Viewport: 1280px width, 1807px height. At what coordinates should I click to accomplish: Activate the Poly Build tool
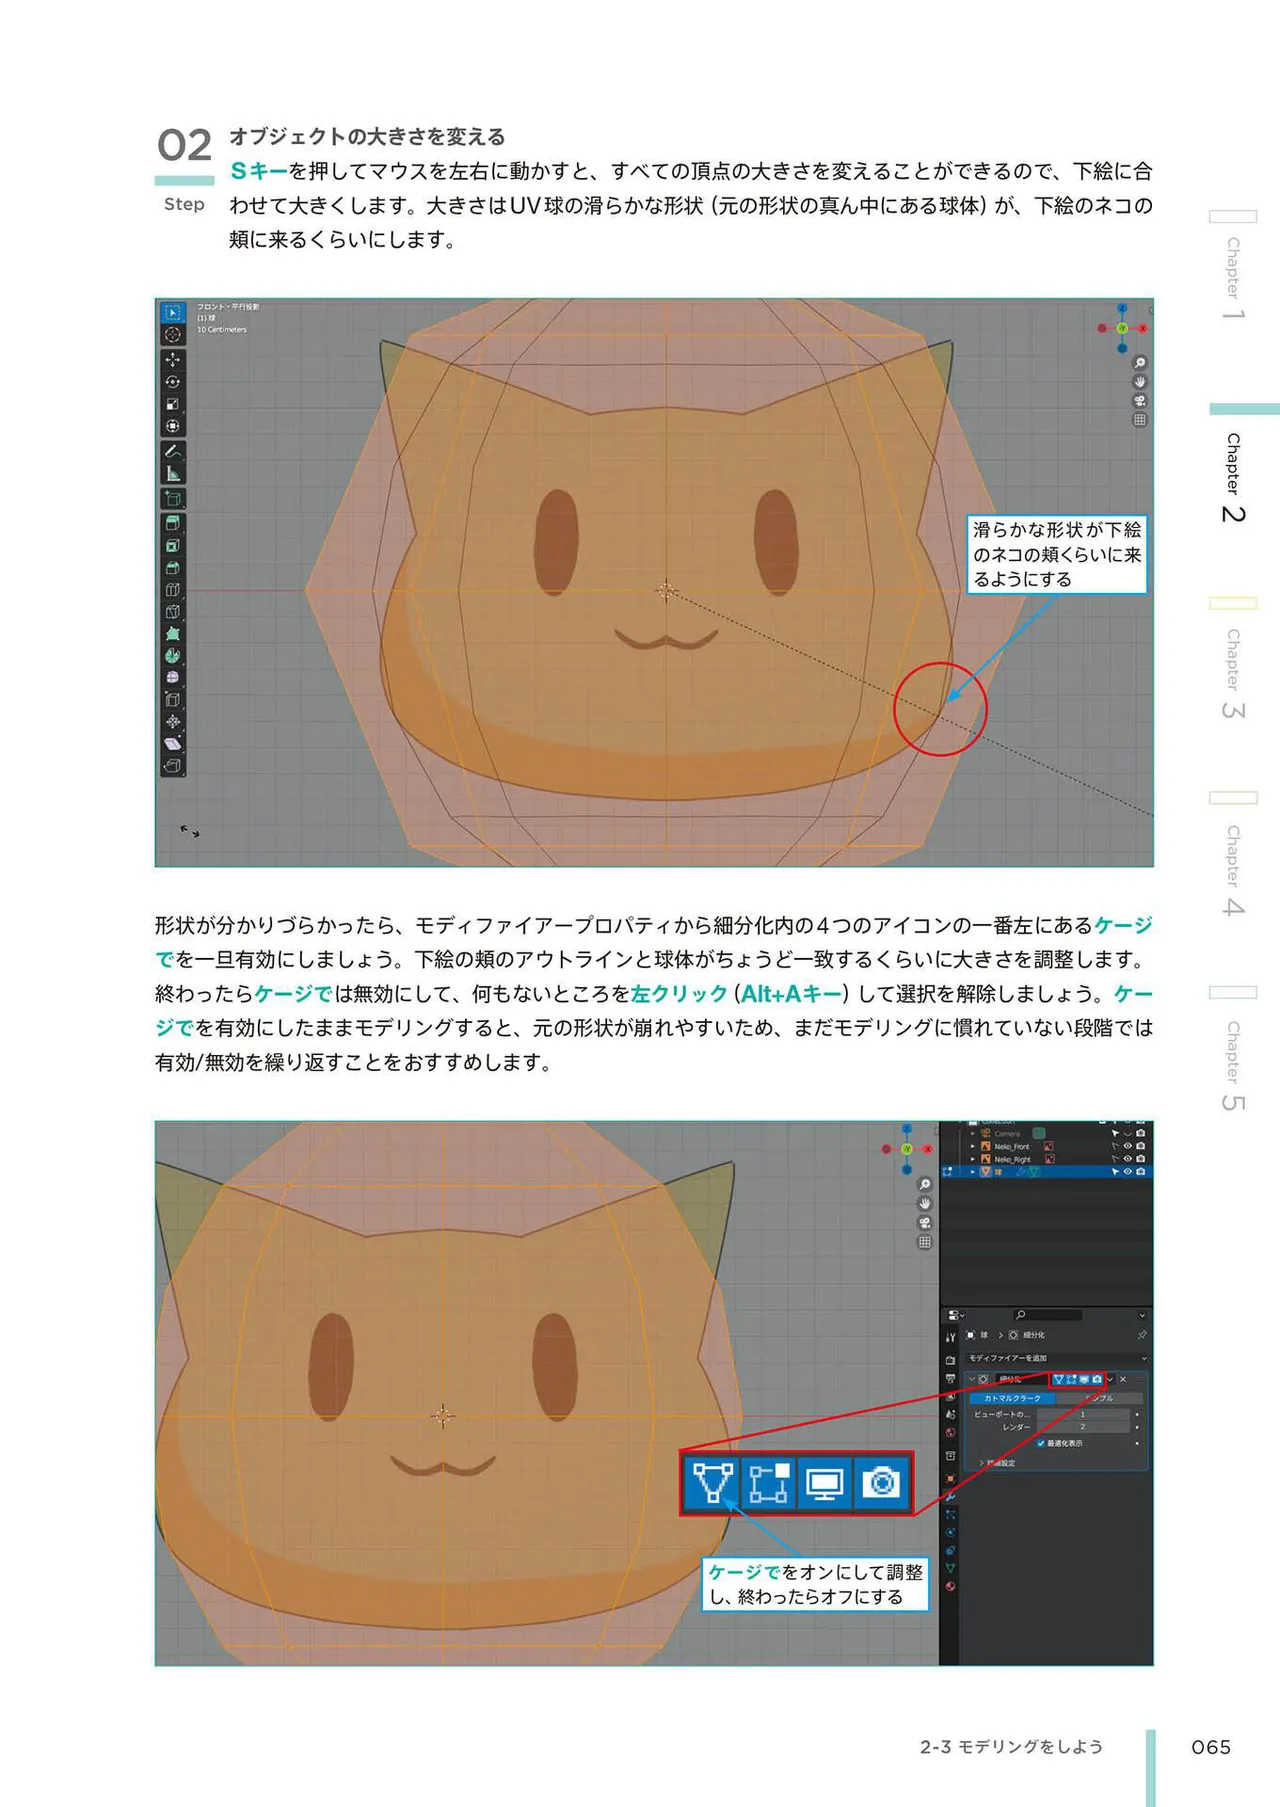172,633
